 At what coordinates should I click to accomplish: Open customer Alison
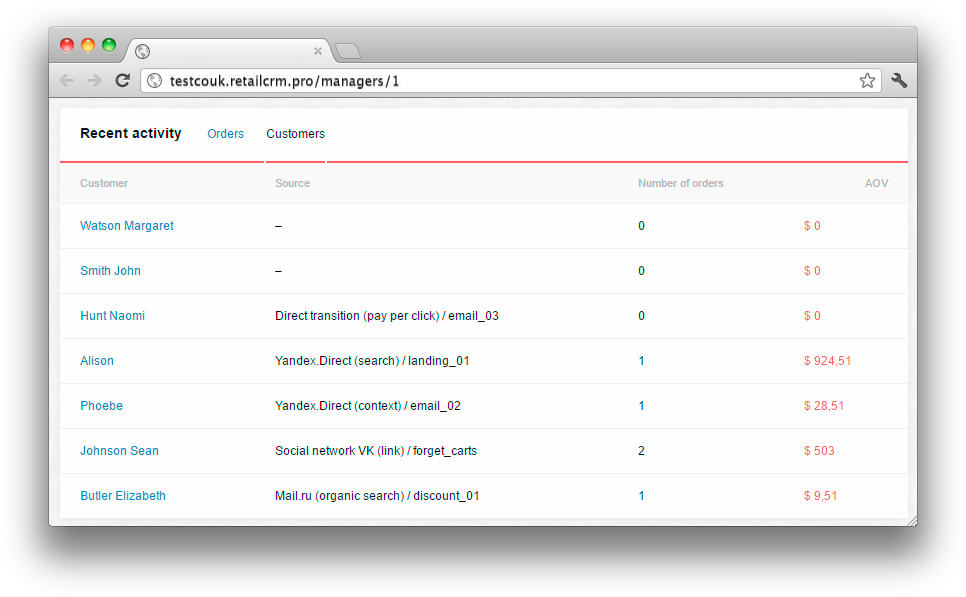[97, 360]
